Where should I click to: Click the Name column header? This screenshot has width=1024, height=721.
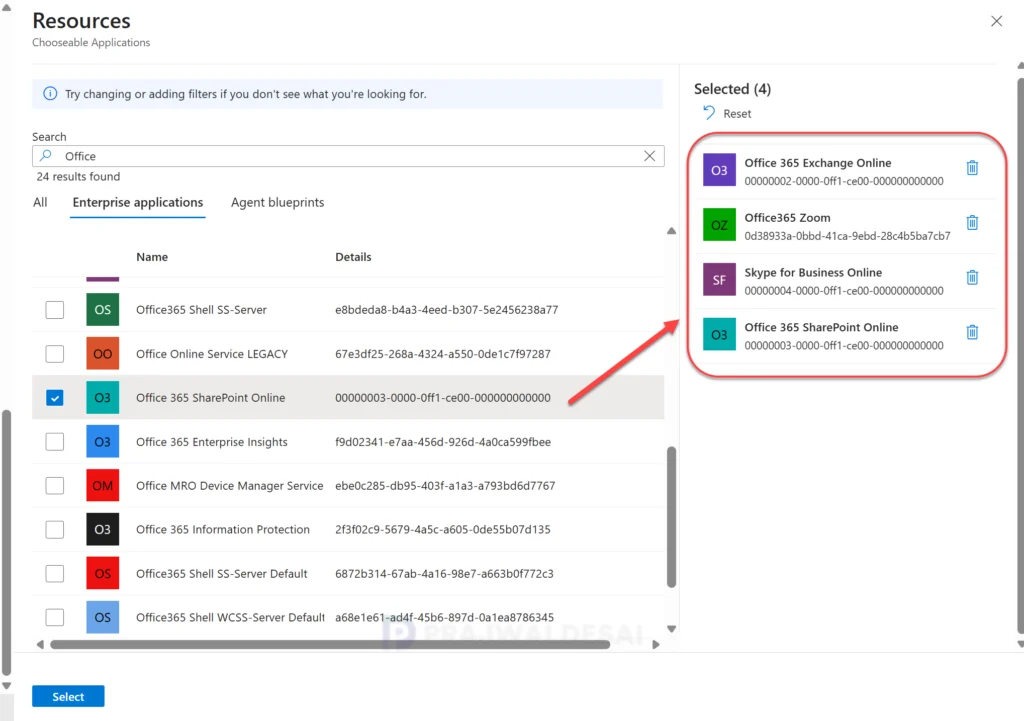pyautogui.click(x=152, y=257)
